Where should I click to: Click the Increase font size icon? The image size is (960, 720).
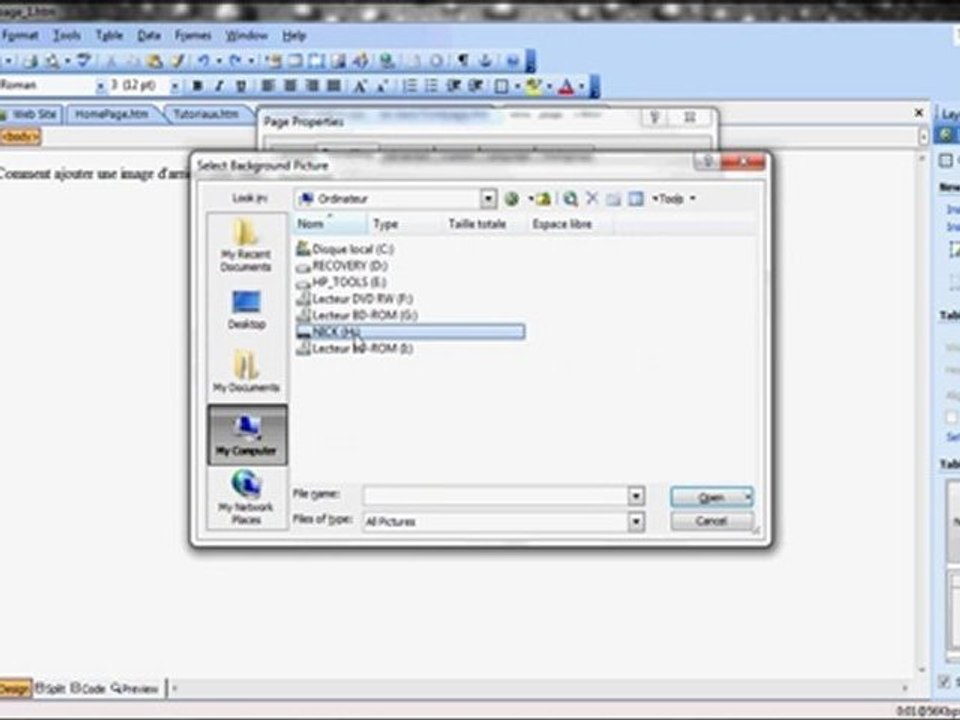coord(360,86)
